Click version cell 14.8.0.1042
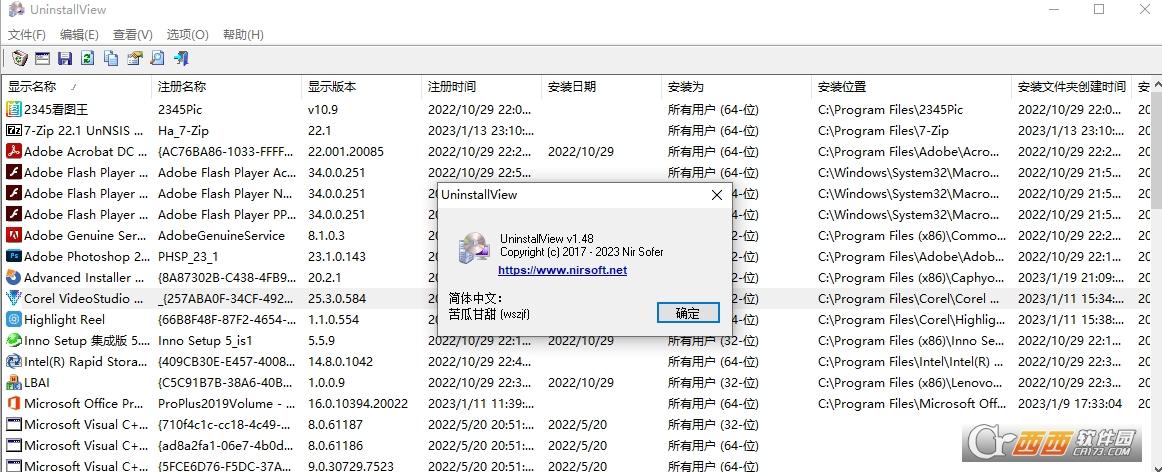The width and height of the screenshot is (1162, 472). click(x=340, y=362)
